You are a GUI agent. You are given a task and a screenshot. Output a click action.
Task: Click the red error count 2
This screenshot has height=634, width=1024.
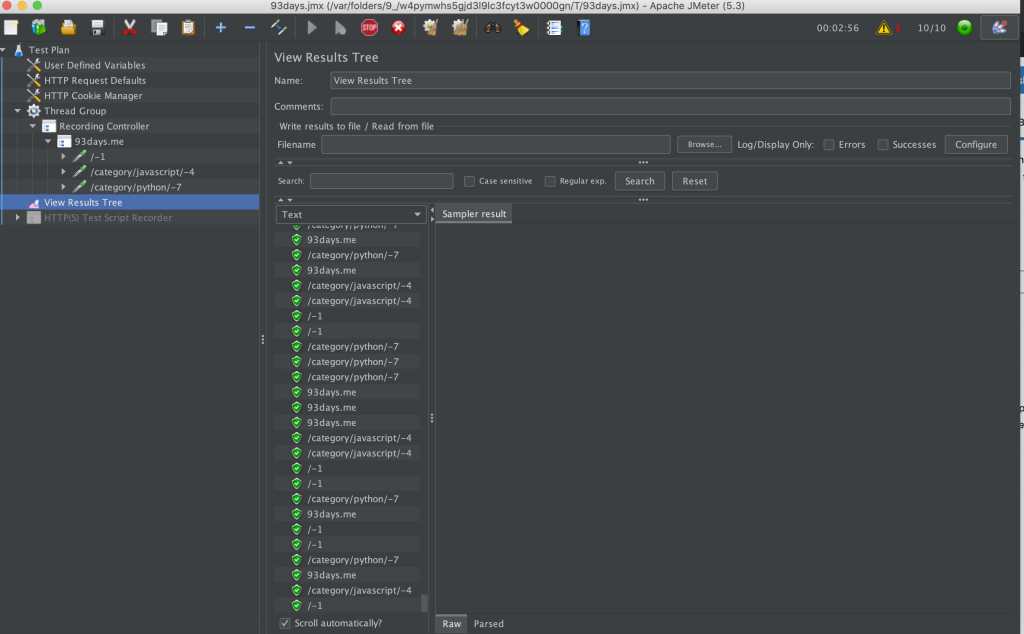pos(898,27)
